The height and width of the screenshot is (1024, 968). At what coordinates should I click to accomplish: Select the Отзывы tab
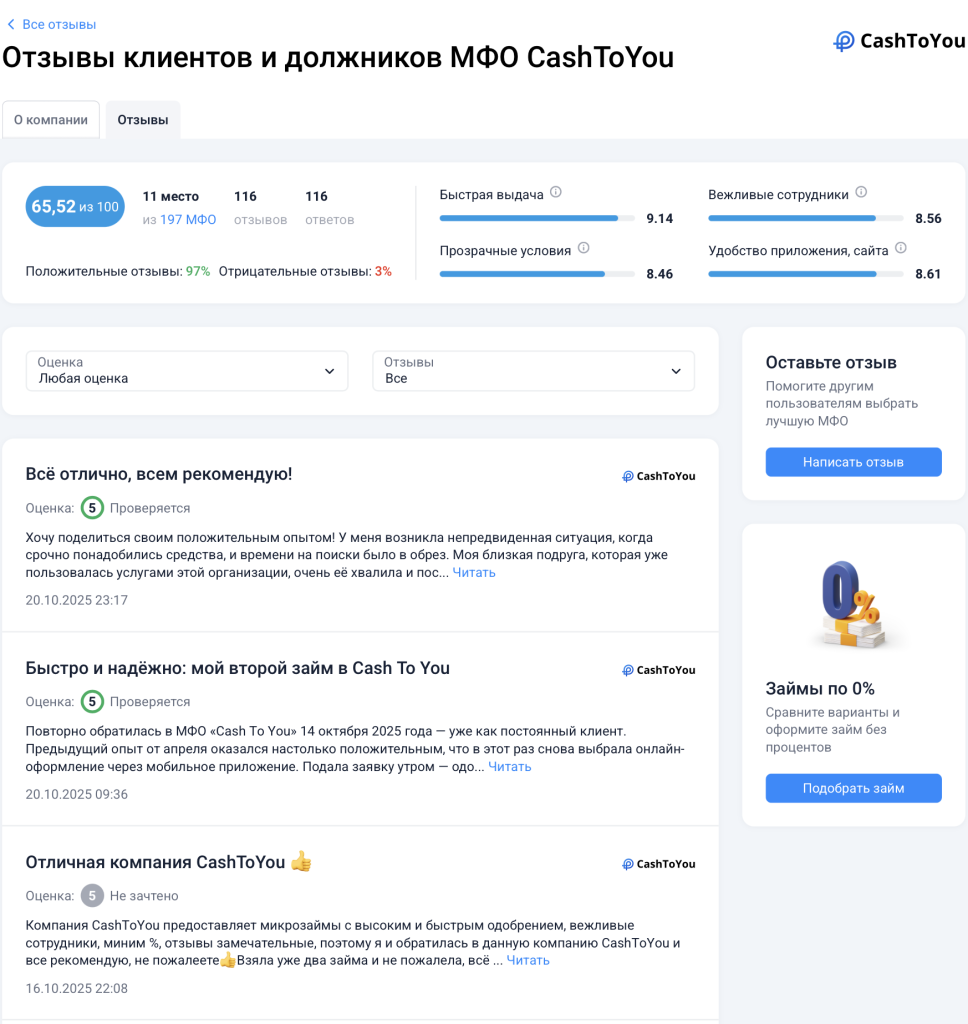(x=143, y=120)
